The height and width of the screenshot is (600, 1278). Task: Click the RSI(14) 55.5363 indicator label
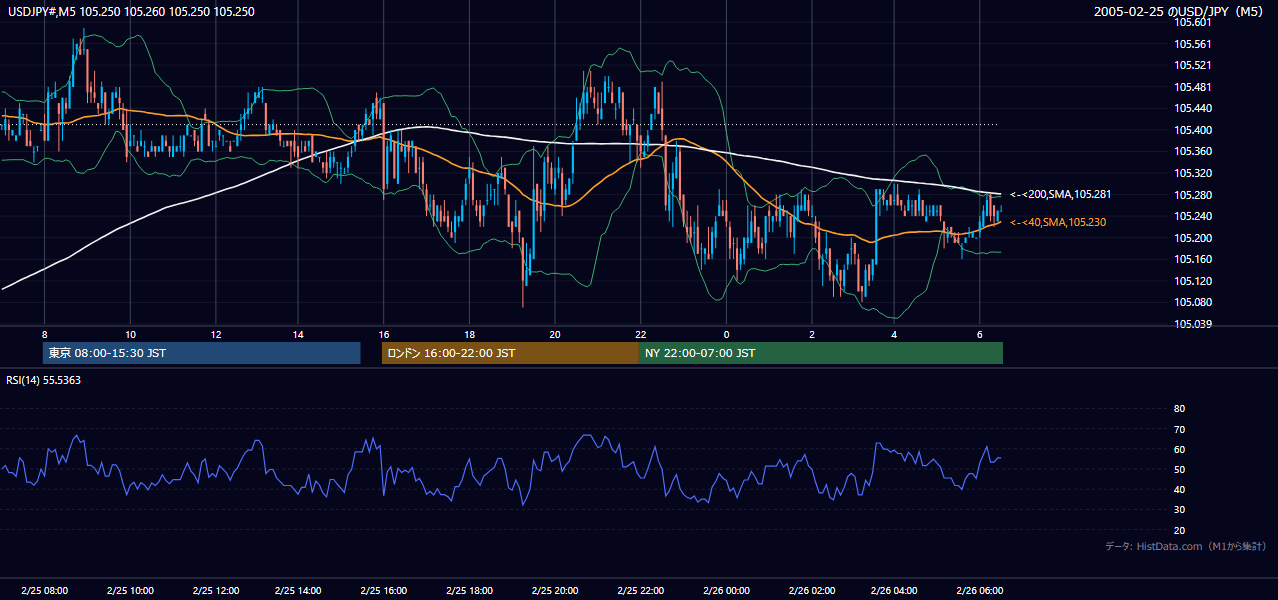pos(44,380)
